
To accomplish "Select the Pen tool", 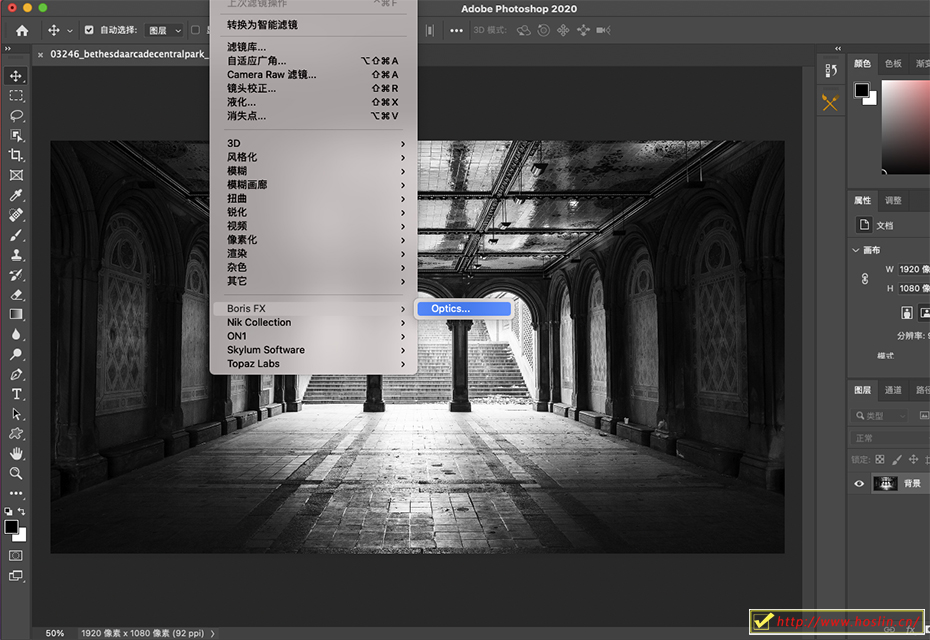I will point(16,374).
